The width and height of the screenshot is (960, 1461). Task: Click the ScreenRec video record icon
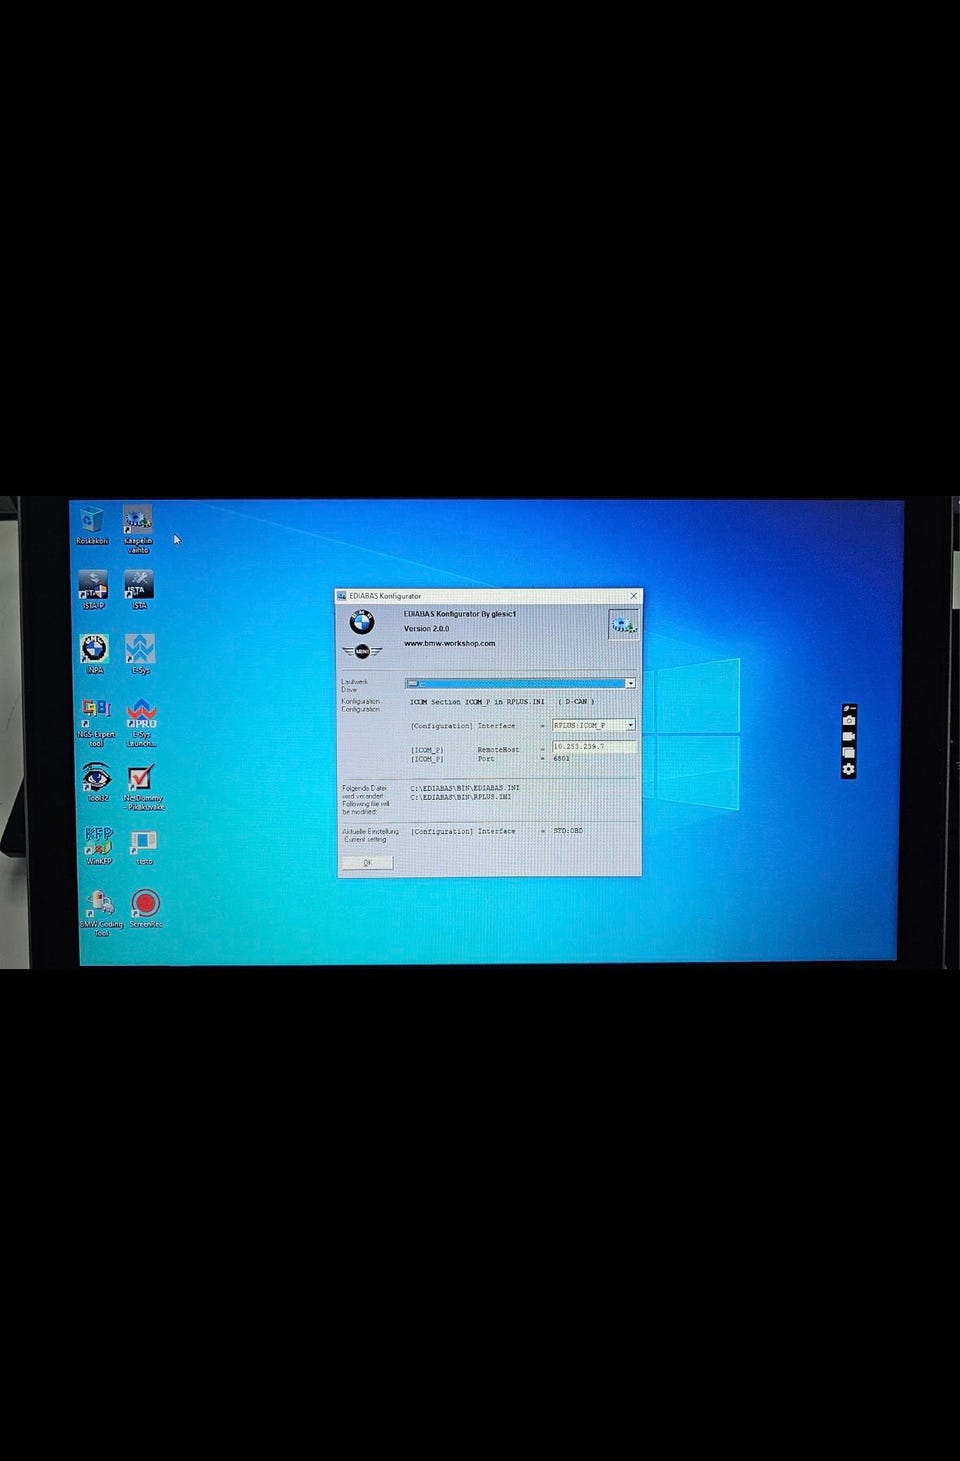click(848, 736)
